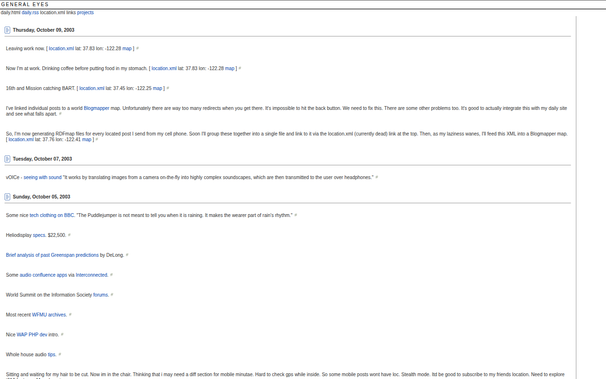Follow the 'seeing with sound' link
The width and height of the screenshot is (606, 379).
pyautogui.click(x=43, y=177)
